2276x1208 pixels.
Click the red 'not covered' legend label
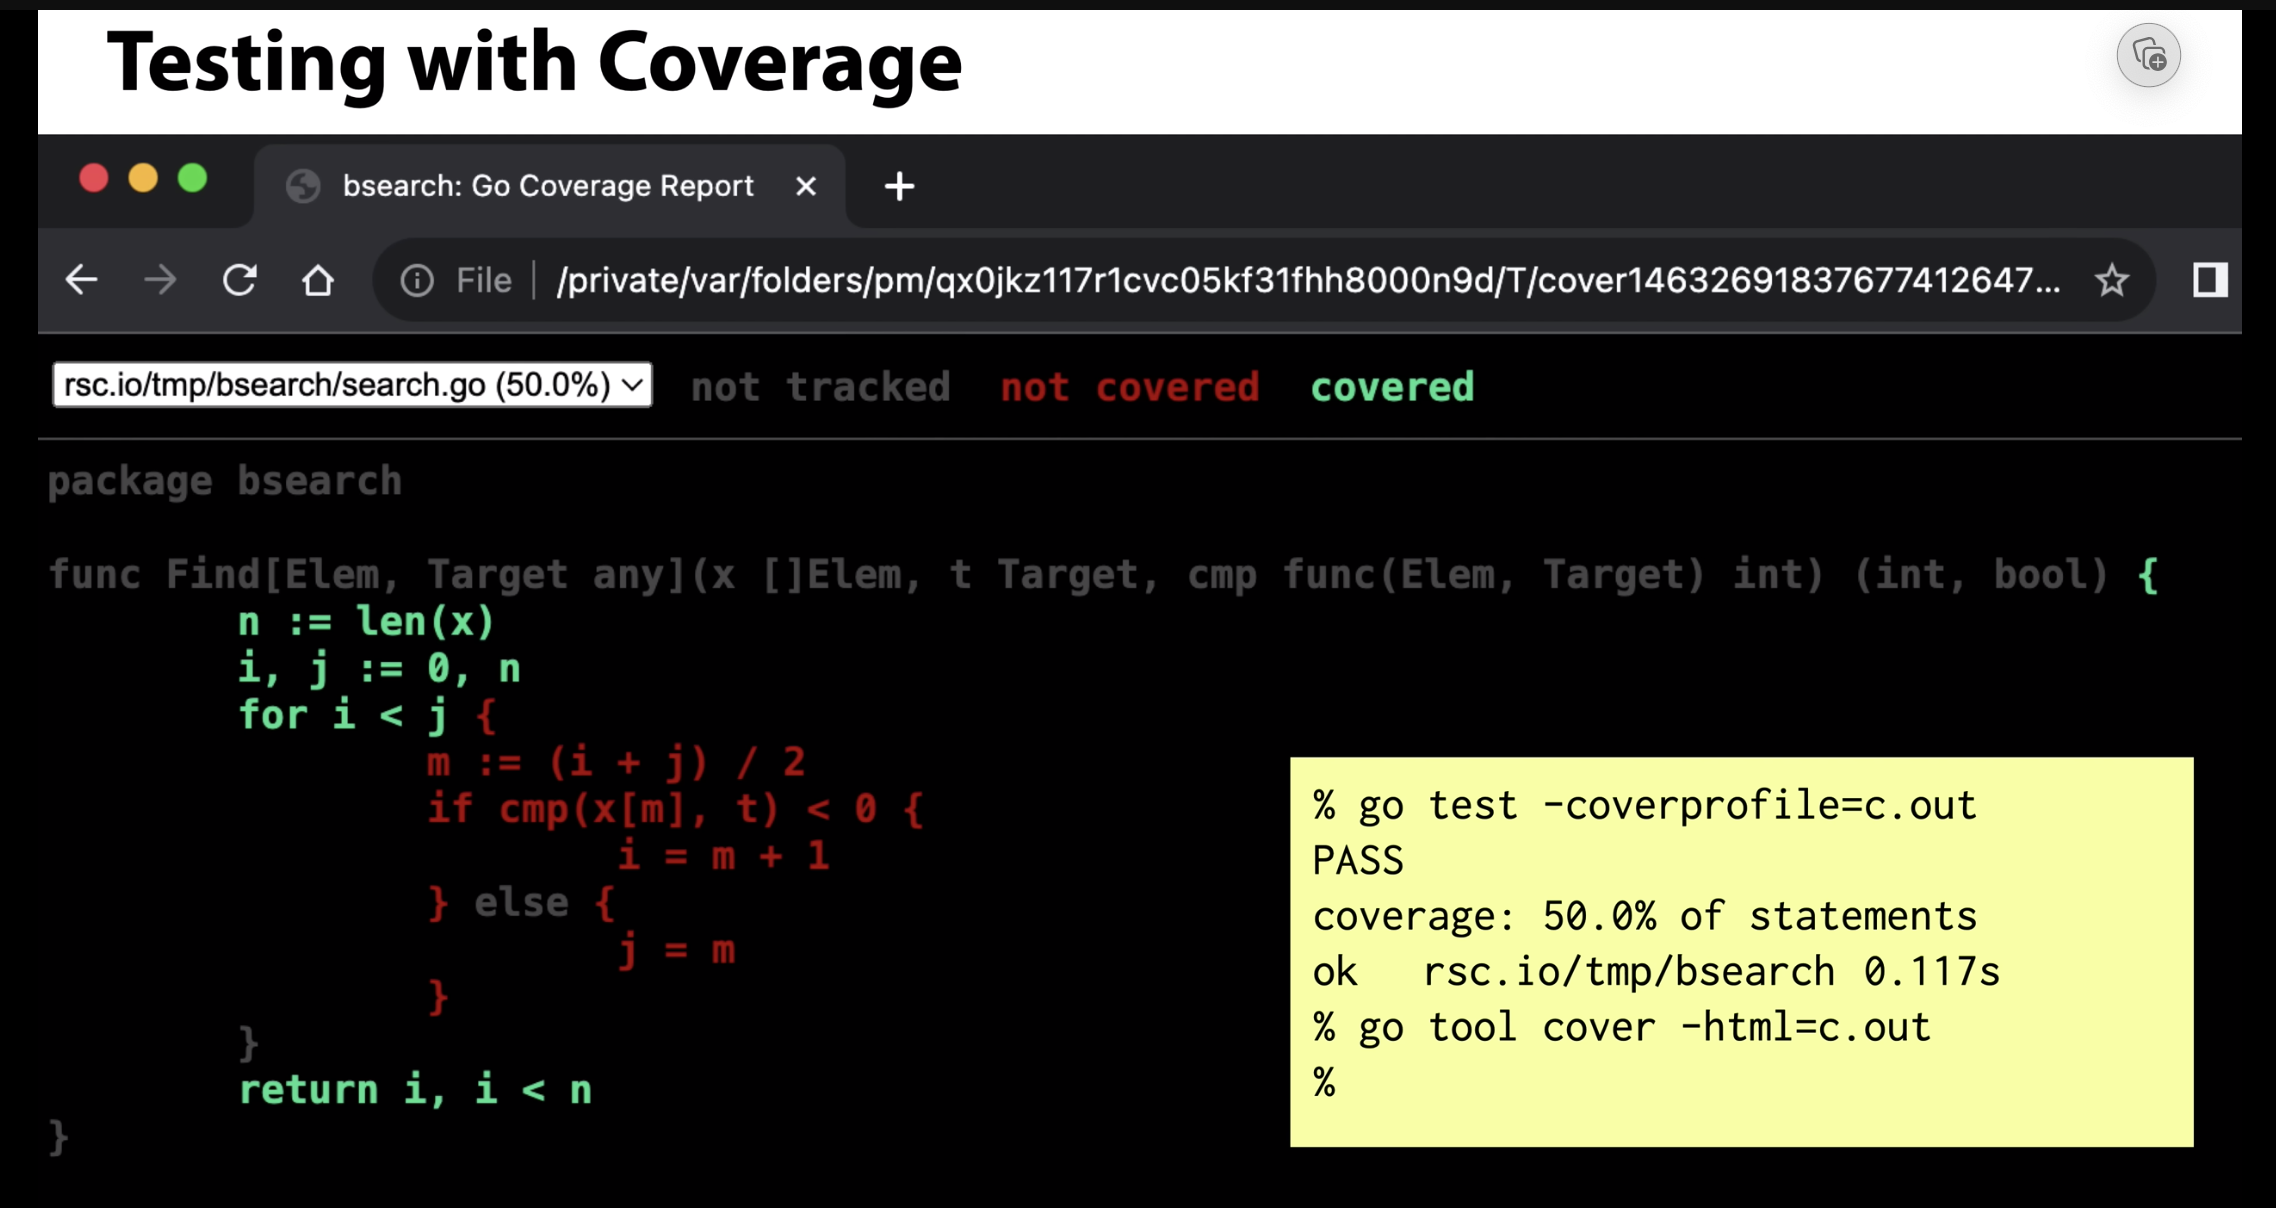(x=1130, y=387)
